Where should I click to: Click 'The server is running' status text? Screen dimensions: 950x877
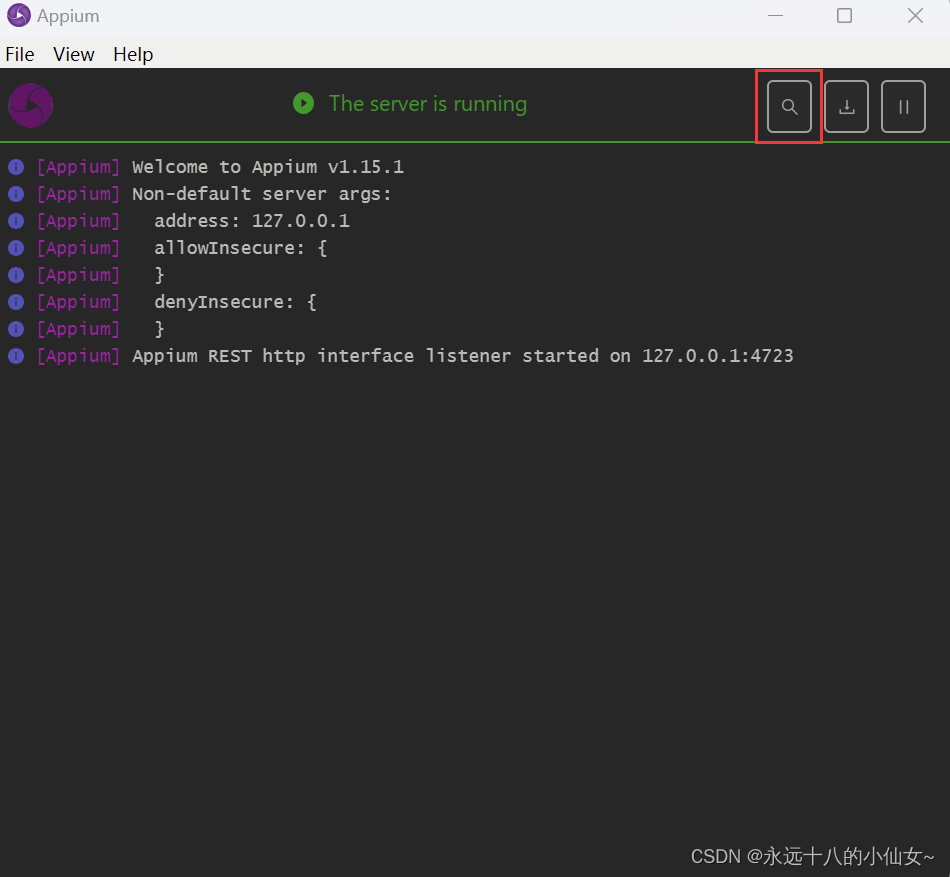(x=428, y=104)
